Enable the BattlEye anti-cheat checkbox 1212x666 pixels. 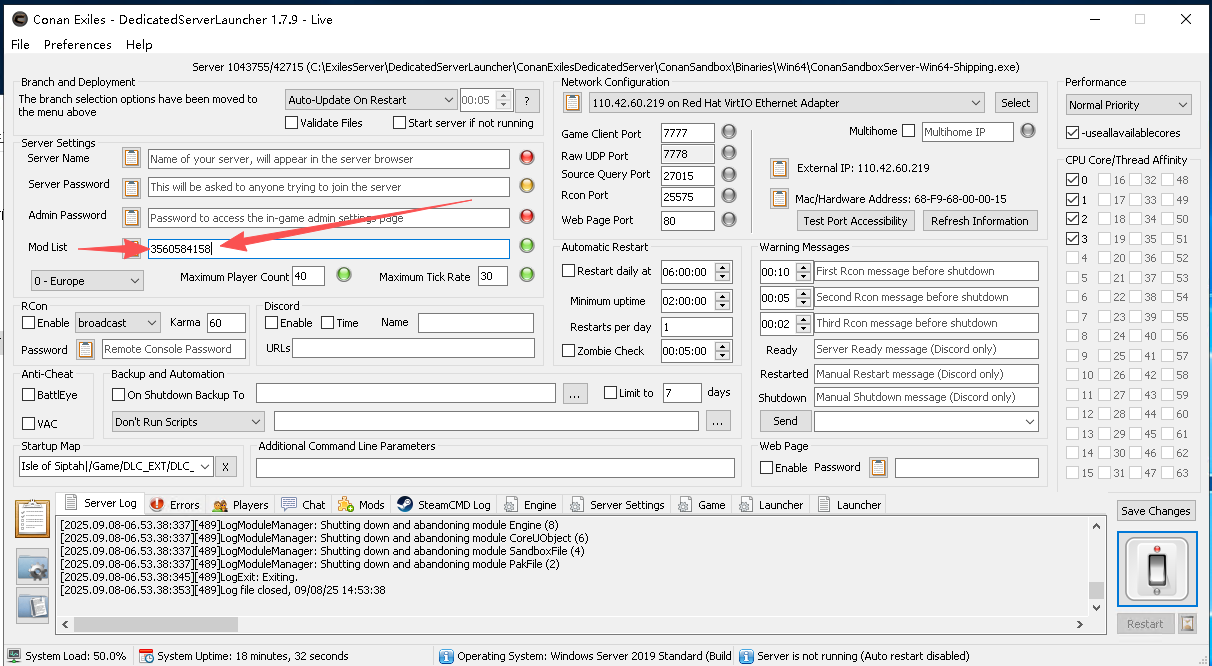pyautogui.click(x=28, y=395)
